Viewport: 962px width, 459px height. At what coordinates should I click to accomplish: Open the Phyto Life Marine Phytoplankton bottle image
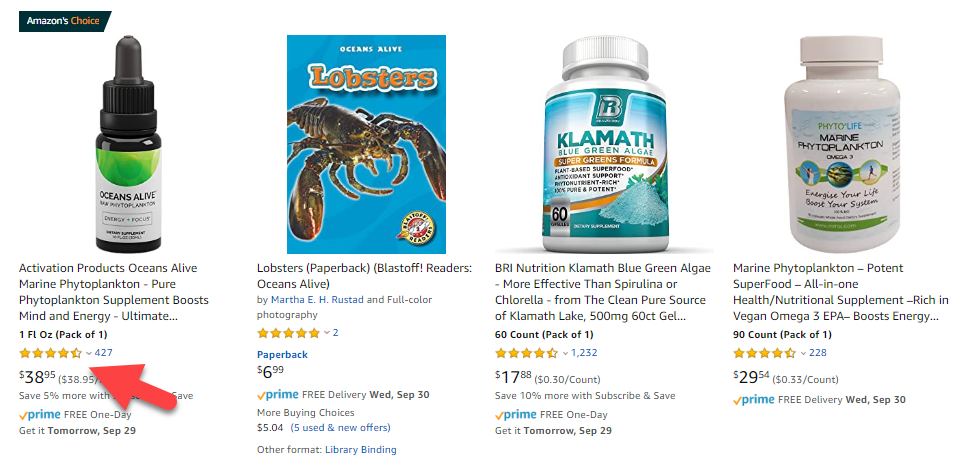842,144
